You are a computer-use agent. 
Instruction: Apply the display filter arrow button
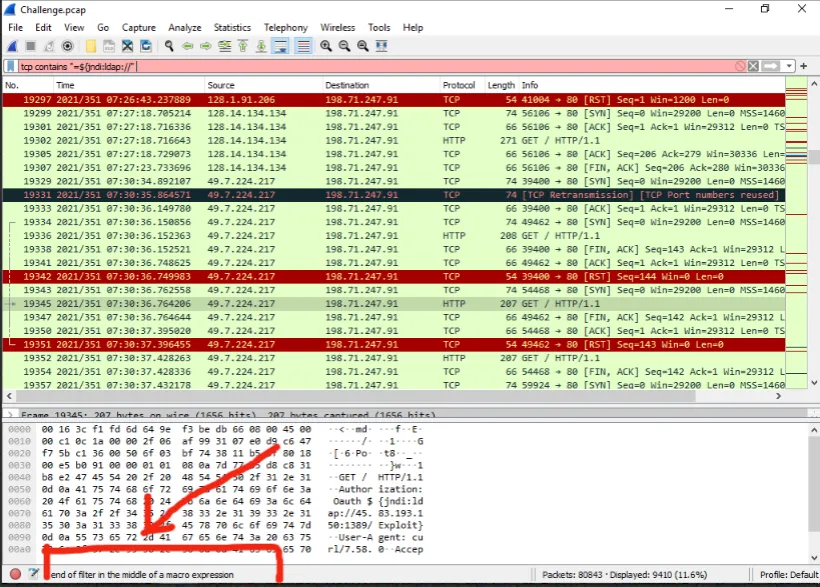770,66
